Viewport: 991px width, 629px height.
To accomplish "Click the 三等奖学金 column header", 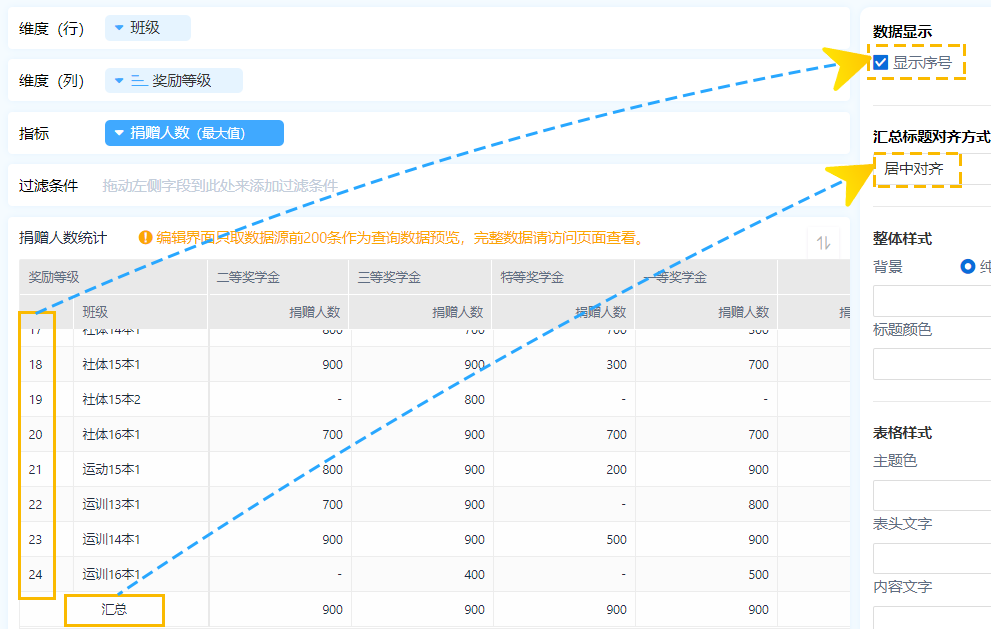I will (390, 277).
